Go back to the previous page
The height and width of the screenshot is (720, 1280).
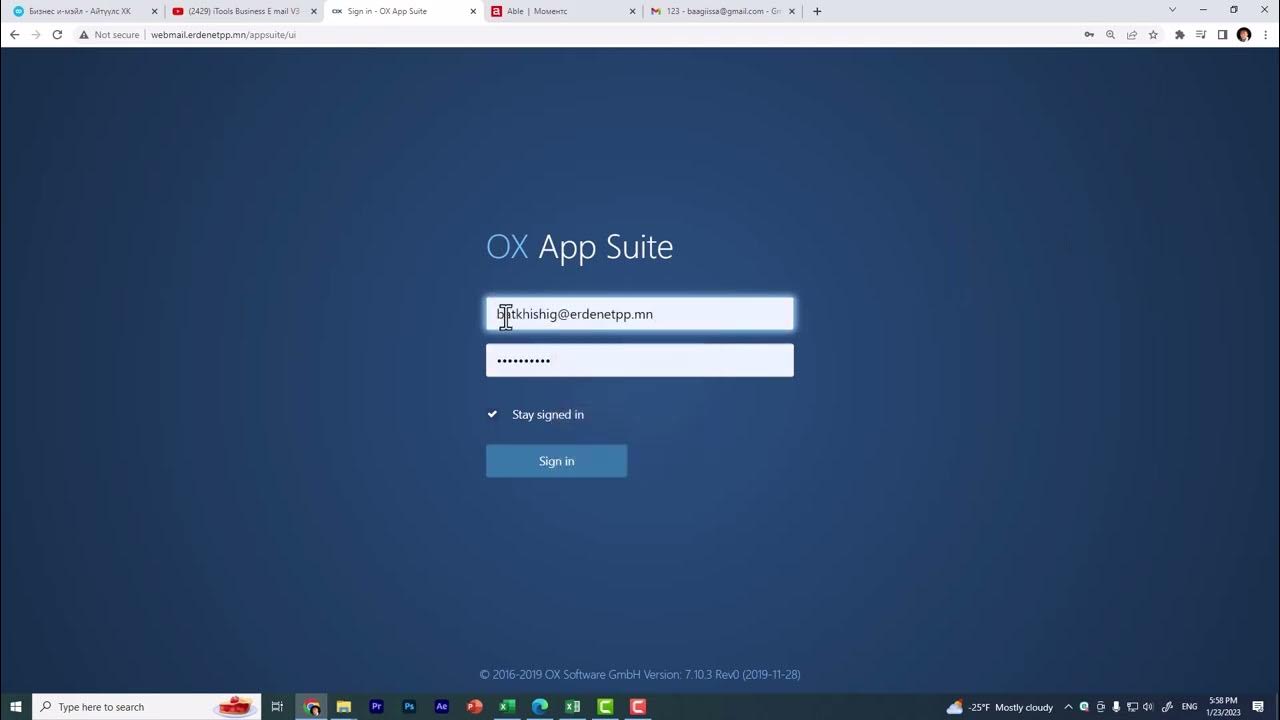14,34
